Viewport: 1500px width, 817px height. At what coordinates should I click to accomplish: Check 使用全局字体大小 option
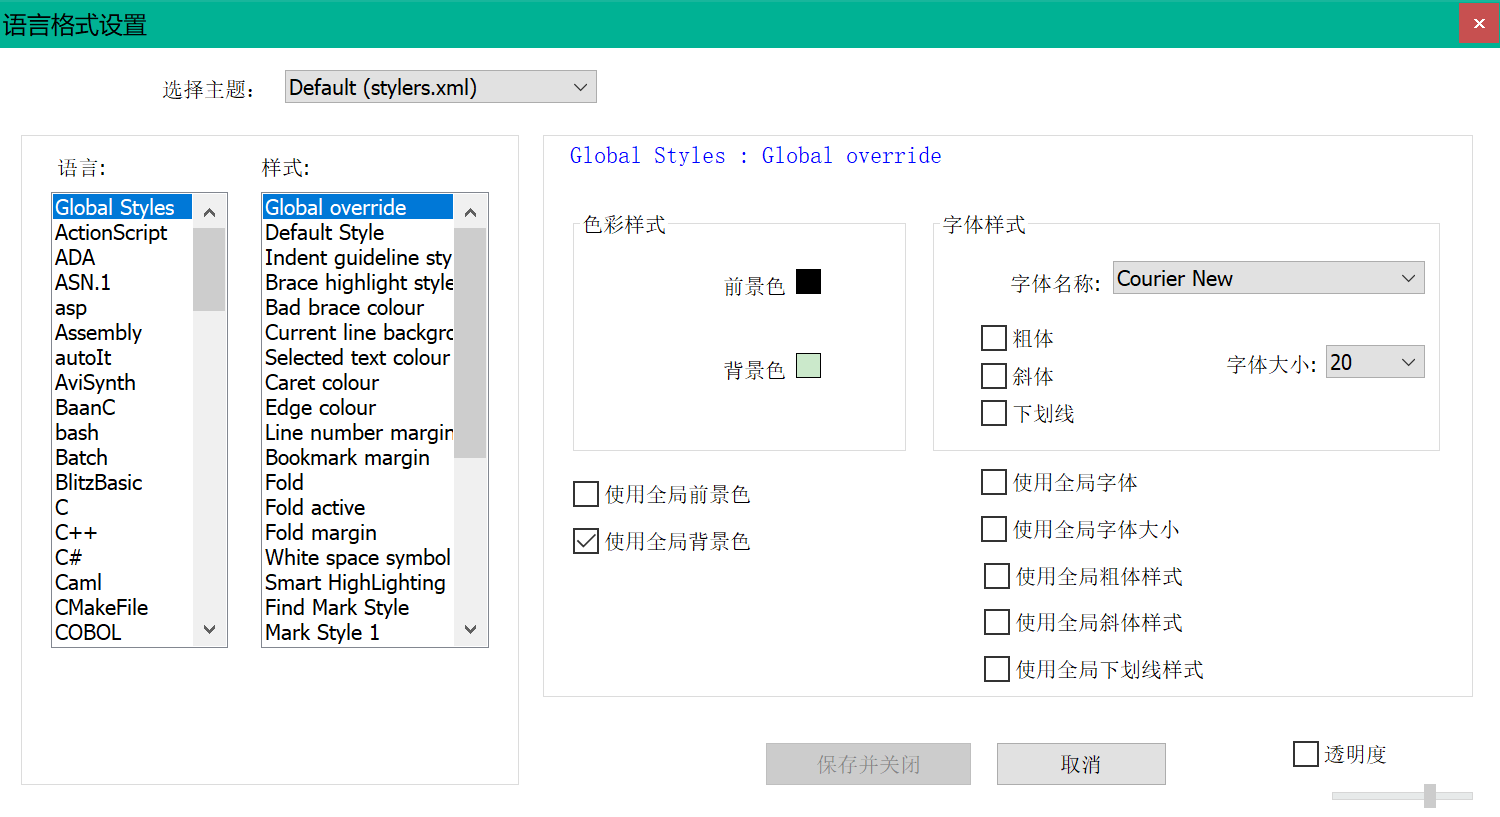pyautogui.click(x=993, y=529)
